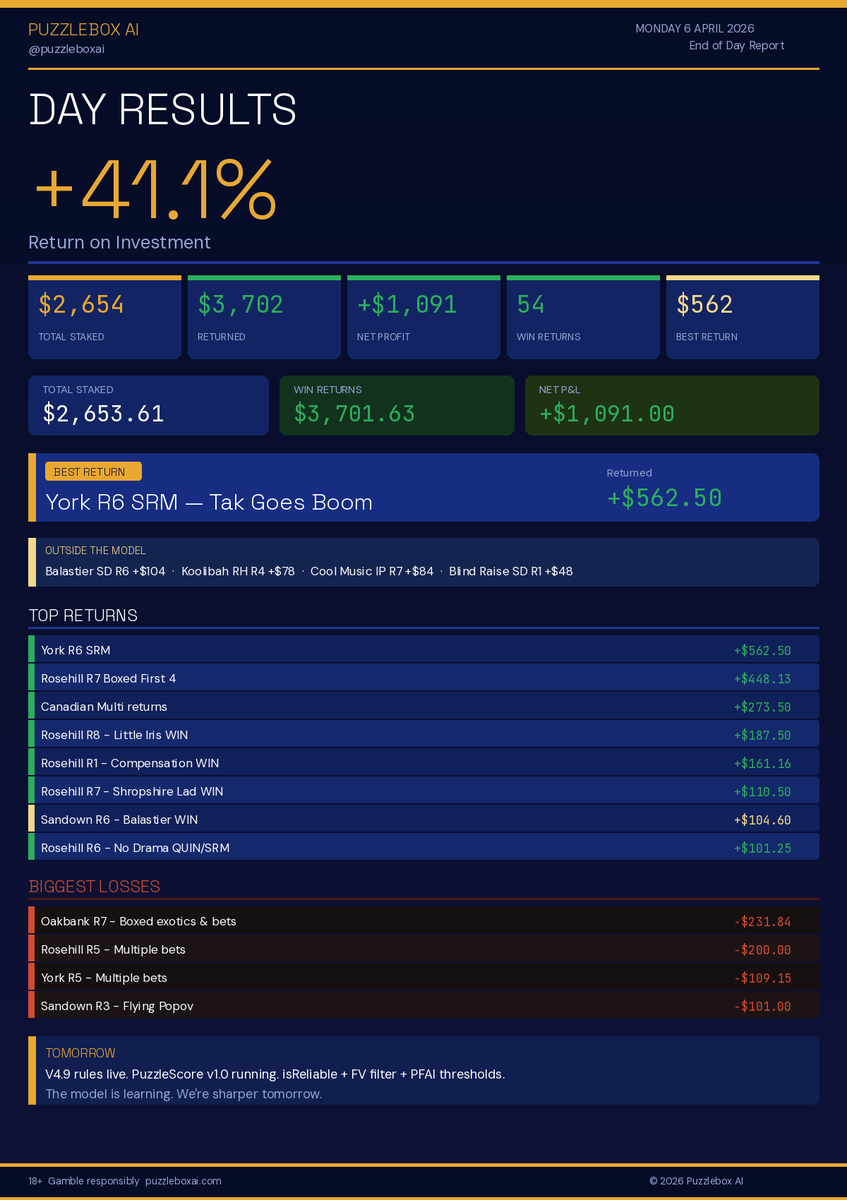Click the -$231.84 loss amount

click(762, 921)
